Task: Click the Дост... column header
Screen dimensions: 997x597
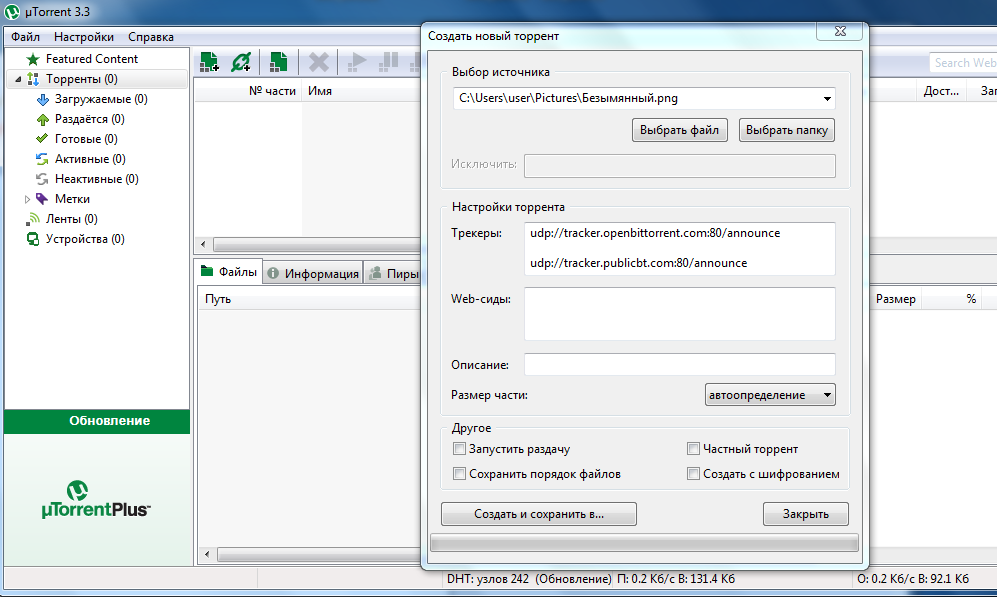Action: point(941,91)
